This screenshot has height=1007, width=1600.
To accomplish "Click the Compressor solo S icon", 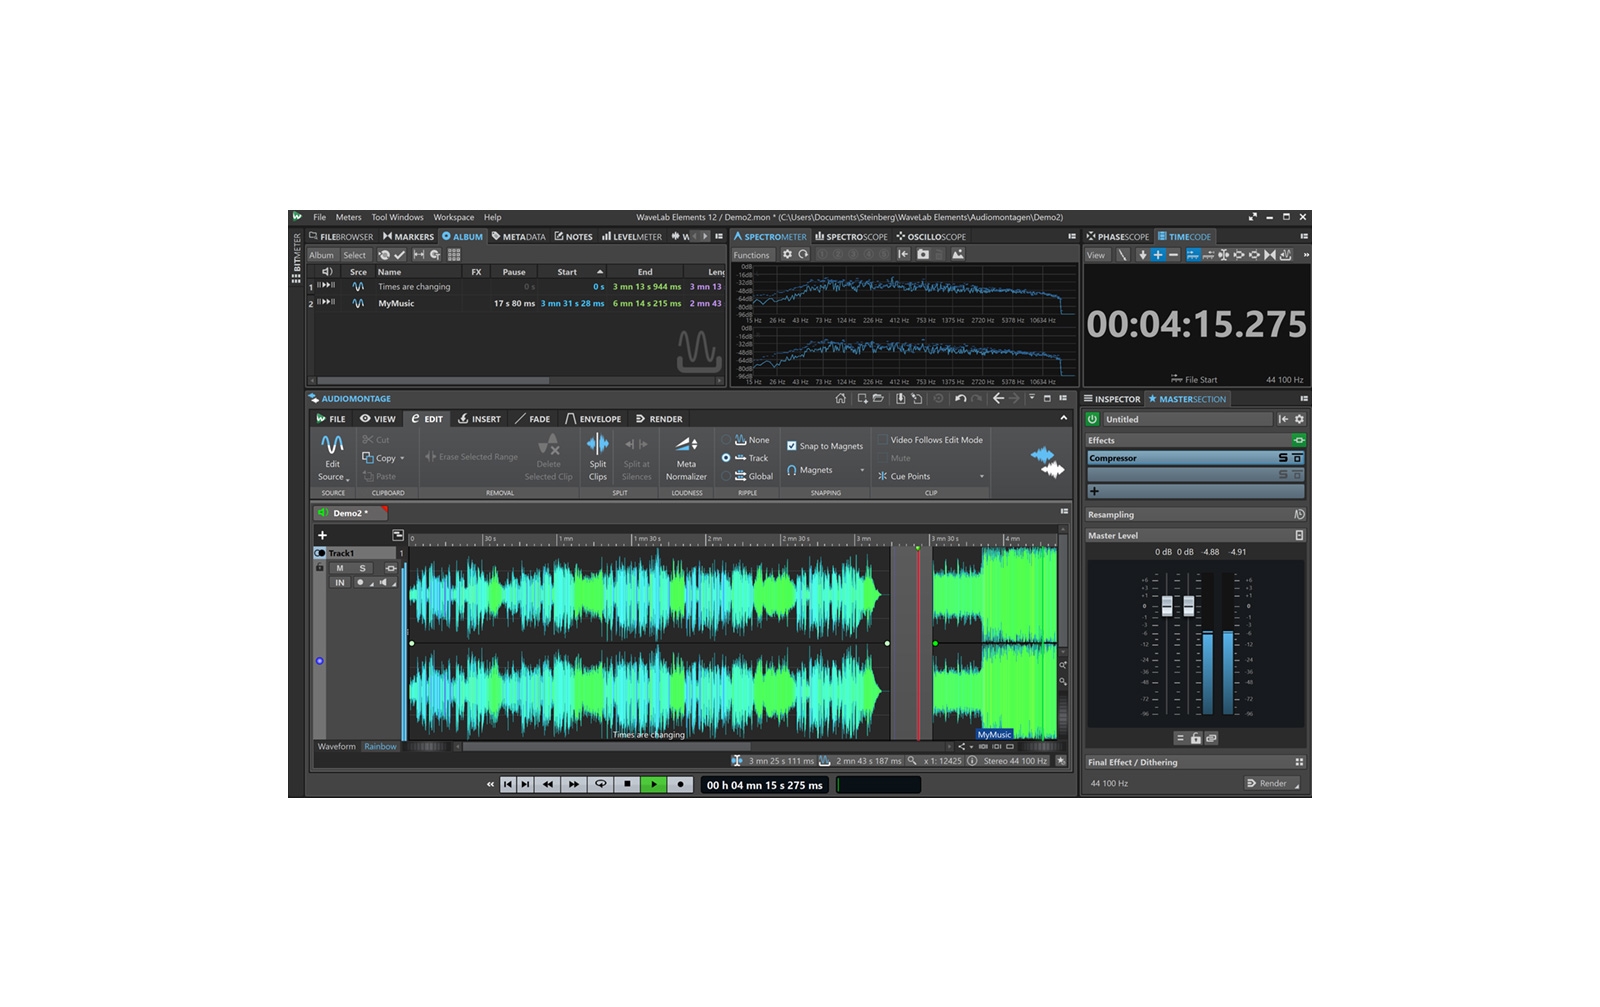I will point(1283,458).
